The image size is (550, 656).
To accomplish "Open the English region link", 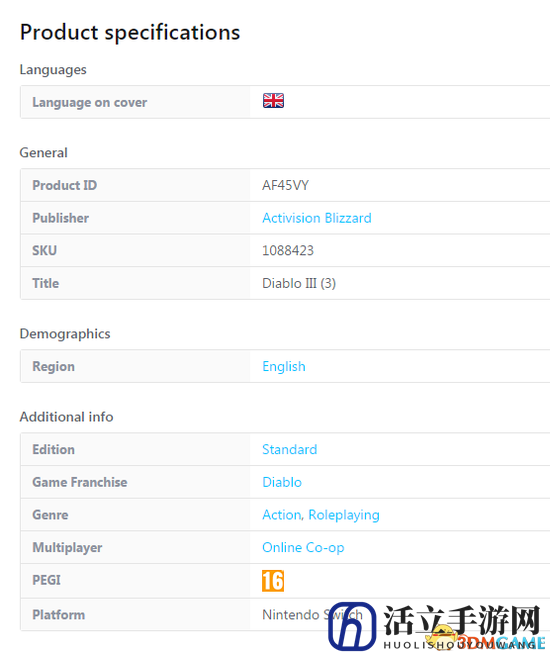I will pos(284,366).
